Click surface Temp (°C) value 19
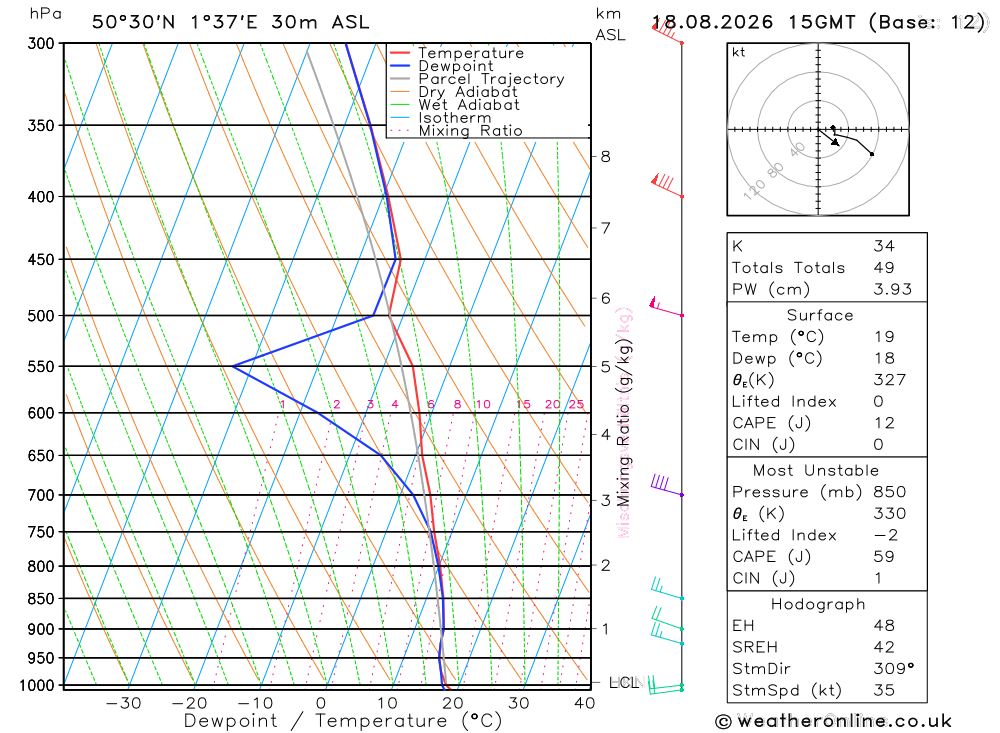The image size is (1000, 733). tap(884, 336)
